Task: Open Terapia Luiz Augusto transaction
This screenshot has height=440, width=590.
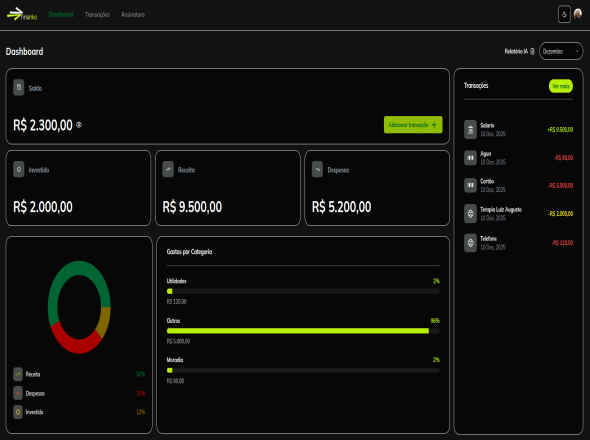Action: (x=519, y=213)
